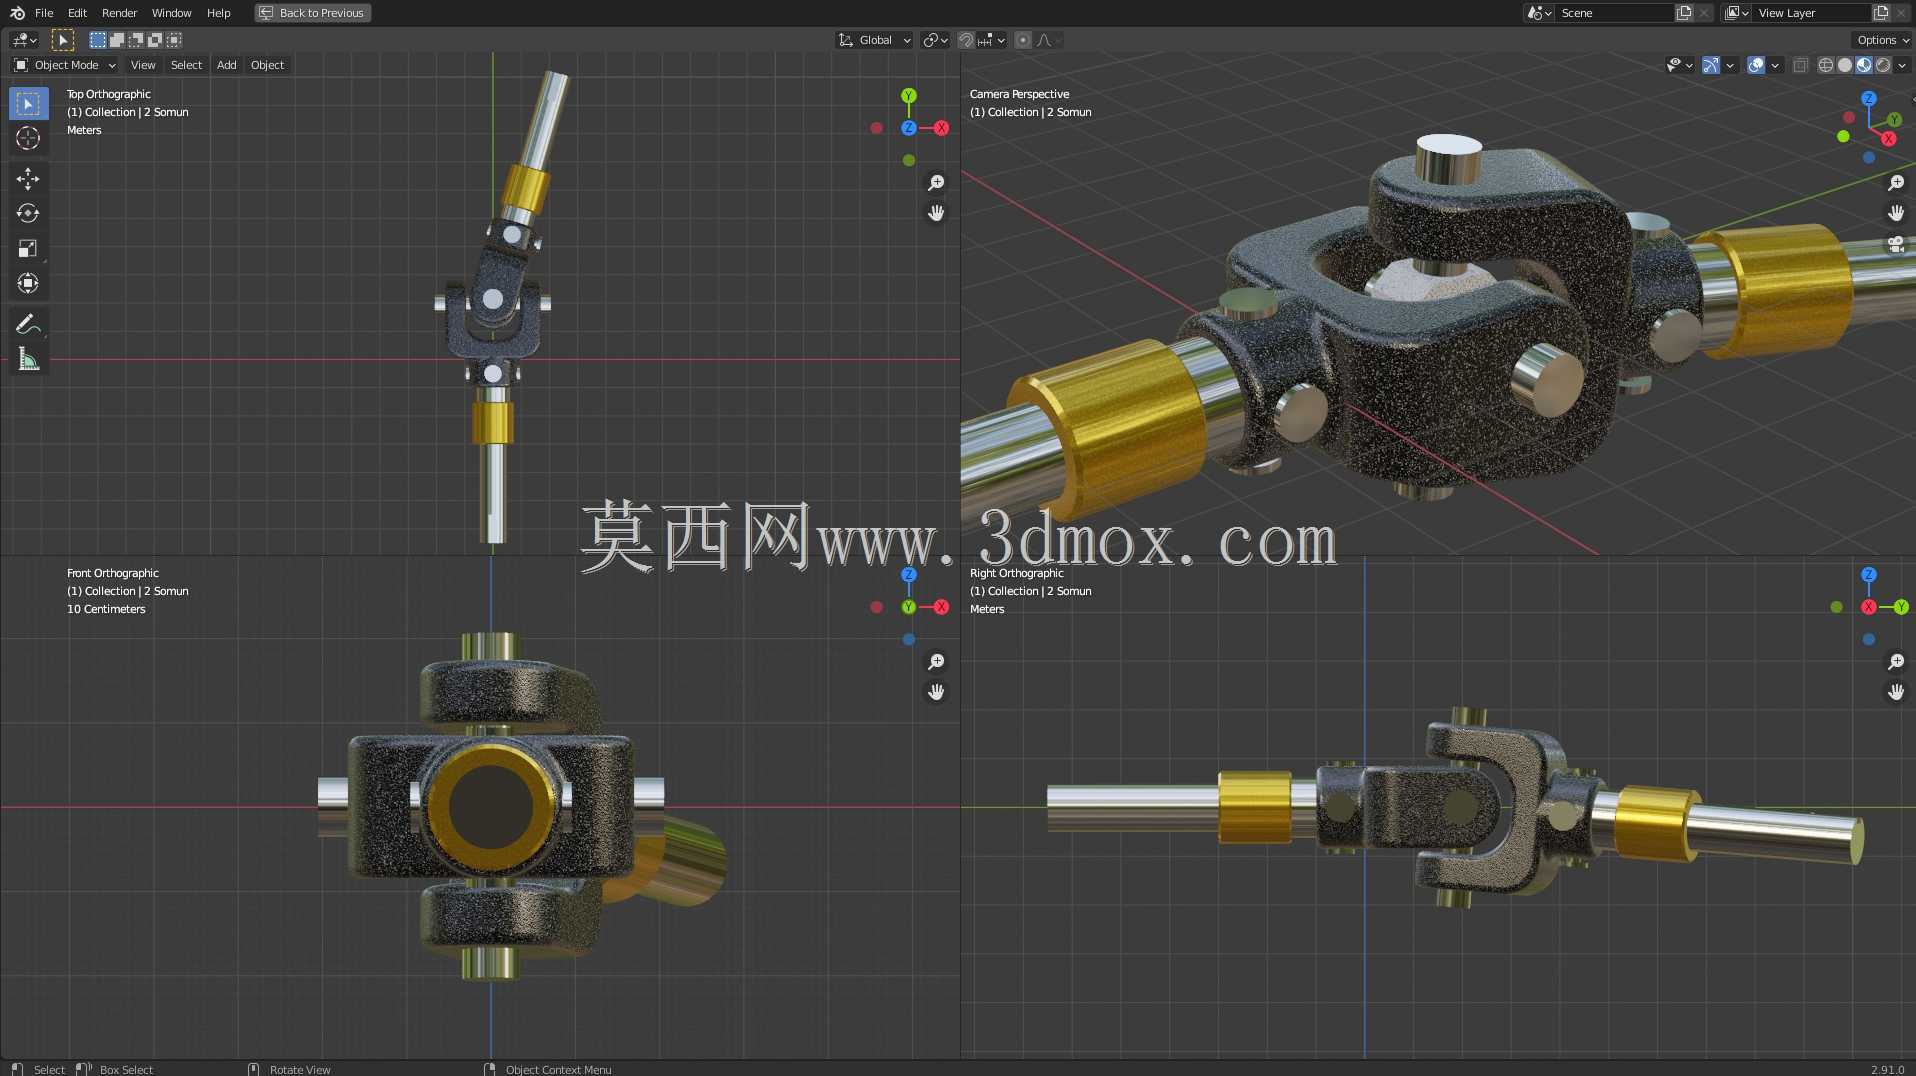The width and height of the screenshot is (1916, 1076).
Task: Add a new view layer
Action: coord(1881,13)
